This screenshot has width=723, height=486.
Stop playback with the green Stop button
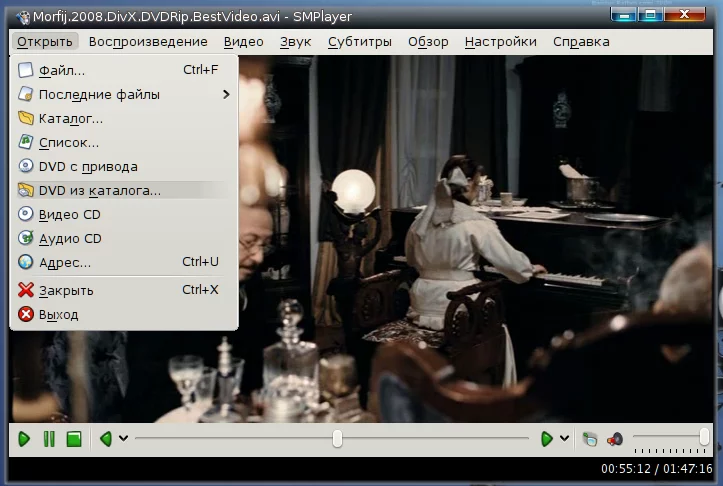click(x=74, y=439)
